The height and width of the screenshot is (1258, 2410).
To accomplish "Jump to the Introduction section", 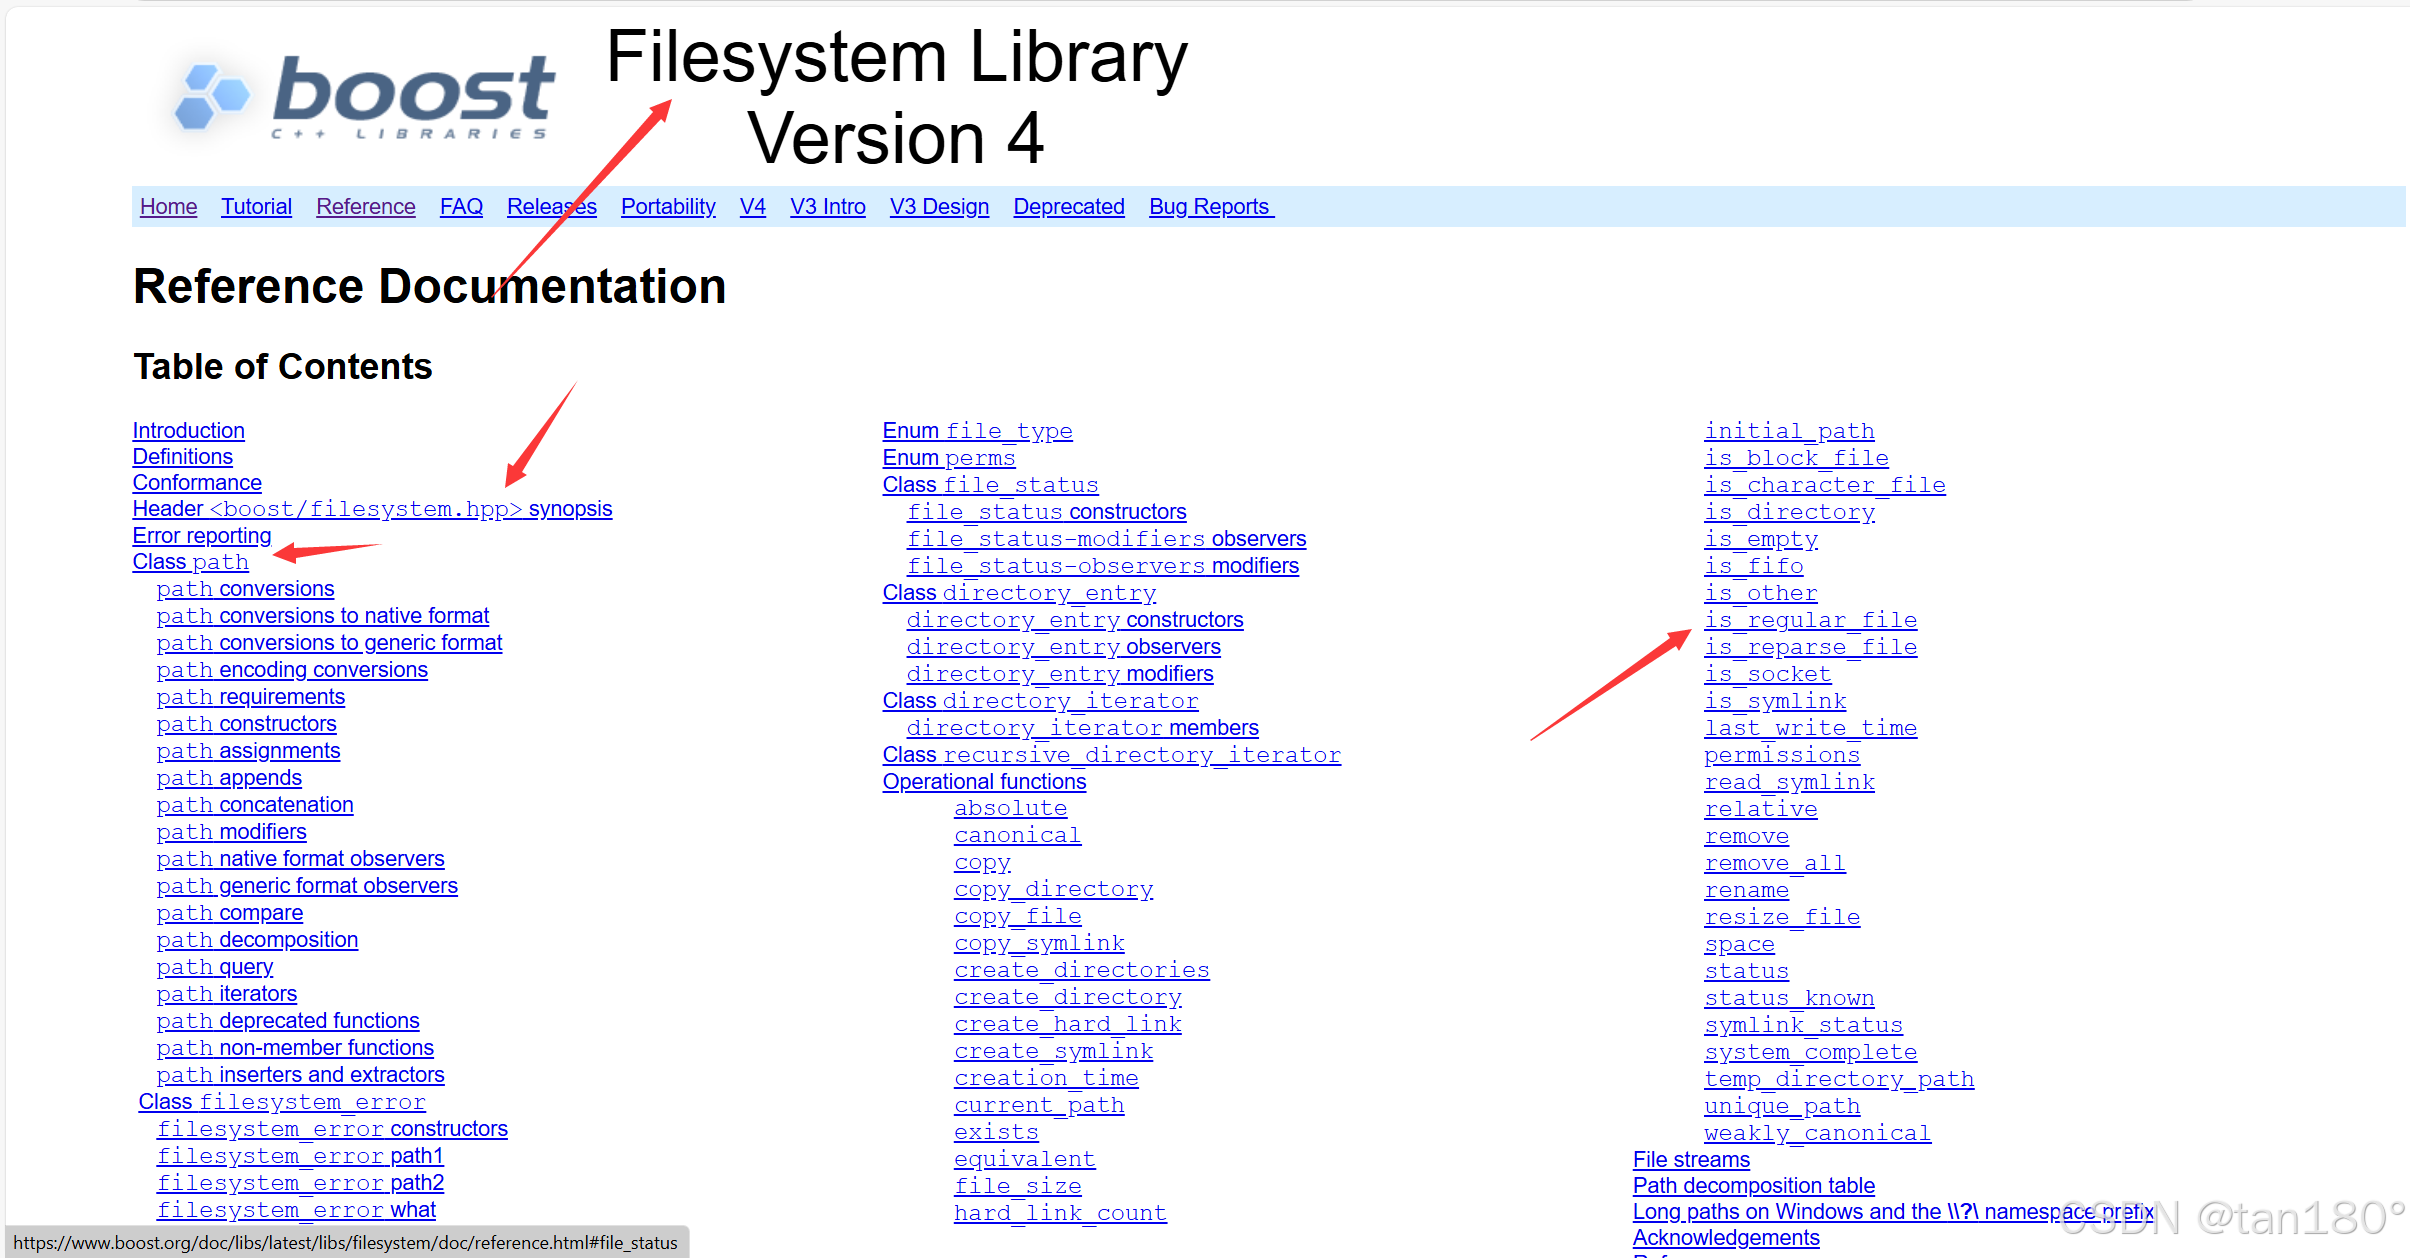I will tap(189, 431).
